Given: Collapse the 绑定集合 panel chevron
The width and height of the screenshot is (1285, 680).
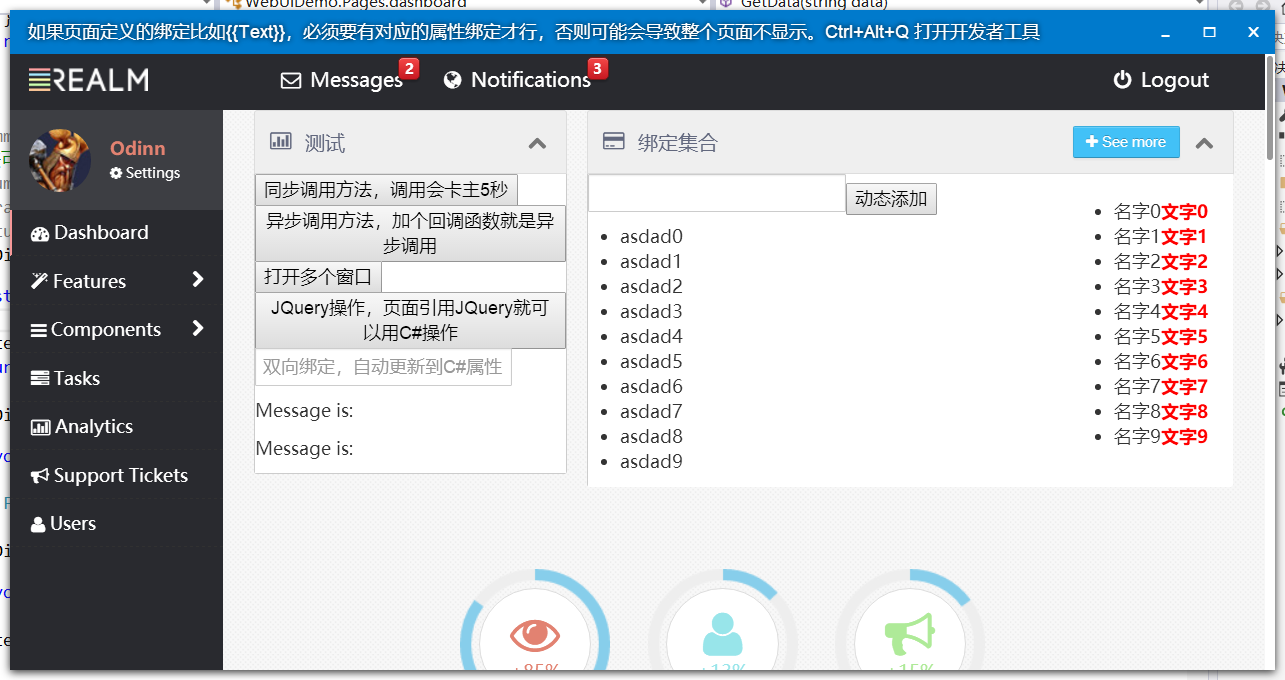Looking at the screenshot, I should point(1204,143).
